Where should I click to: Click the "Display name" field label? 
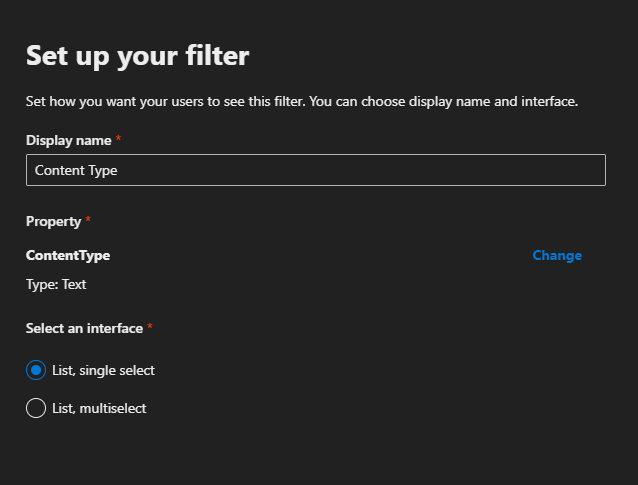coord(68,140)
